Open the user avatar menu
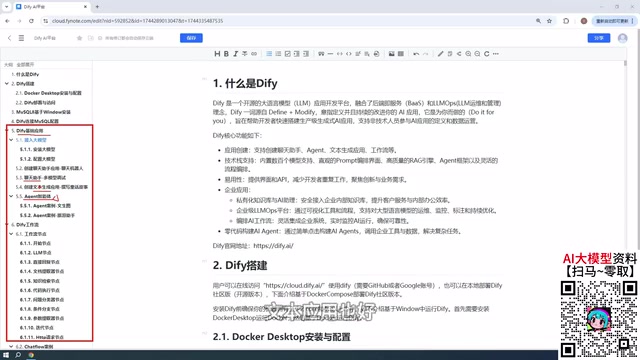This screenshot has width=640, height=360. click(622, 38)
